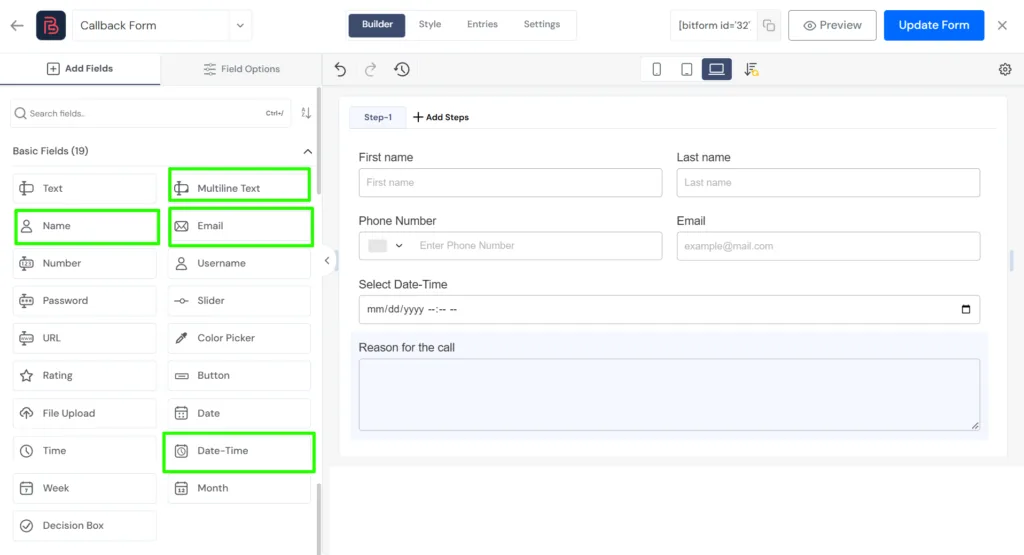
Task: Add a Username field
Action: (239, 263)
